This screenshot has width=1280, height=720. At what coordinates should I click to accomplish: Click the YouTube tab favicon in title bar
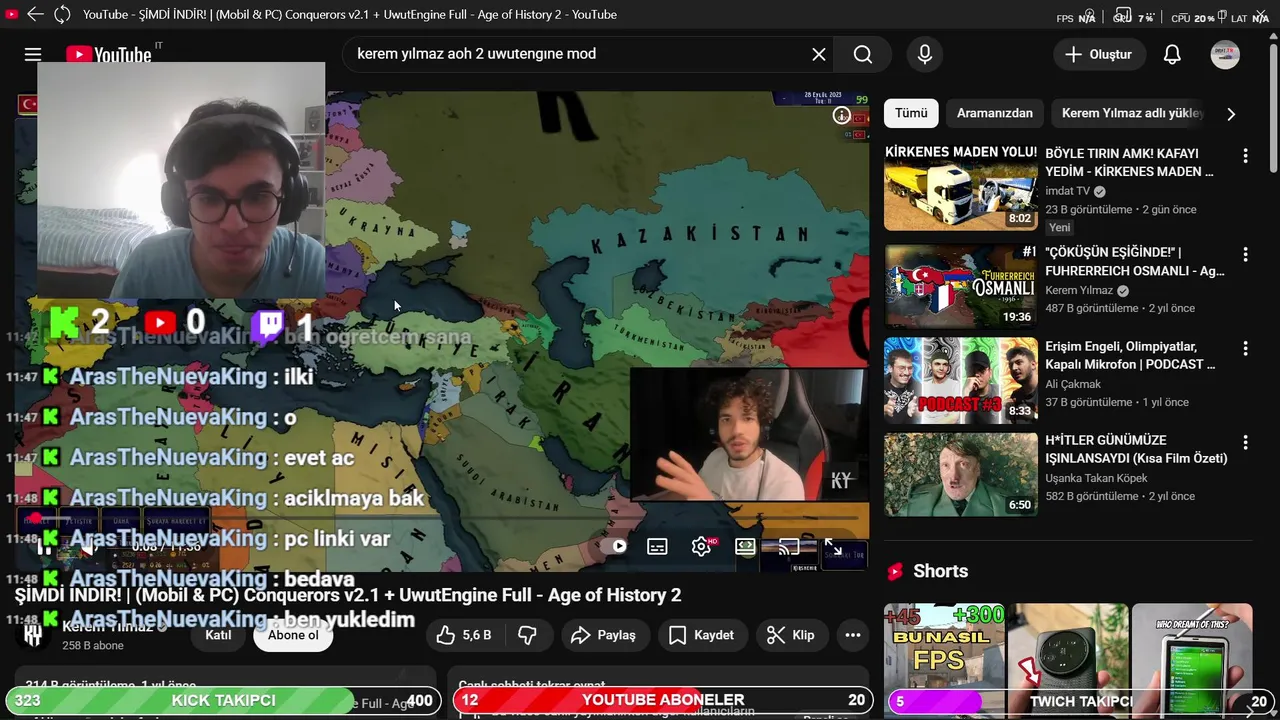coord(12,14)
